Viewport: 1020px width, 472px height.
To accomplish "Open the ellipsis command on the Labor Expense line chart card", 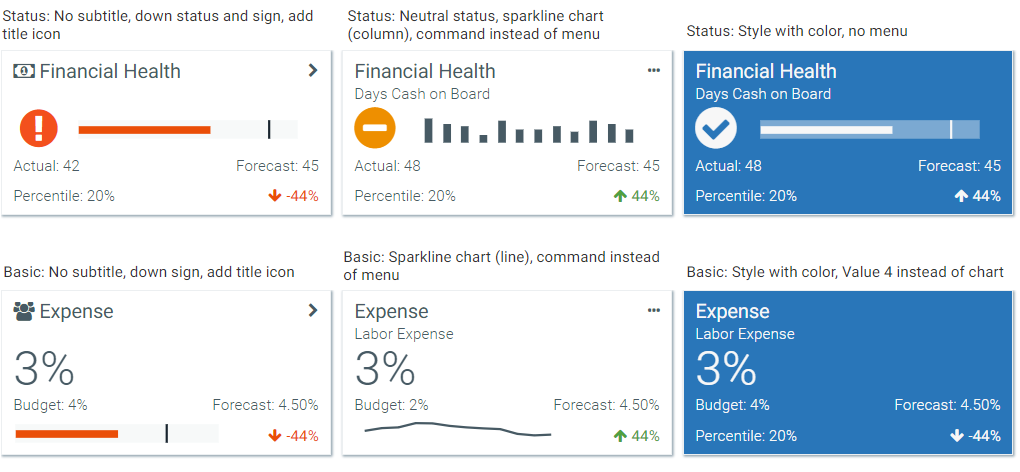I will [x=654, y=310].
